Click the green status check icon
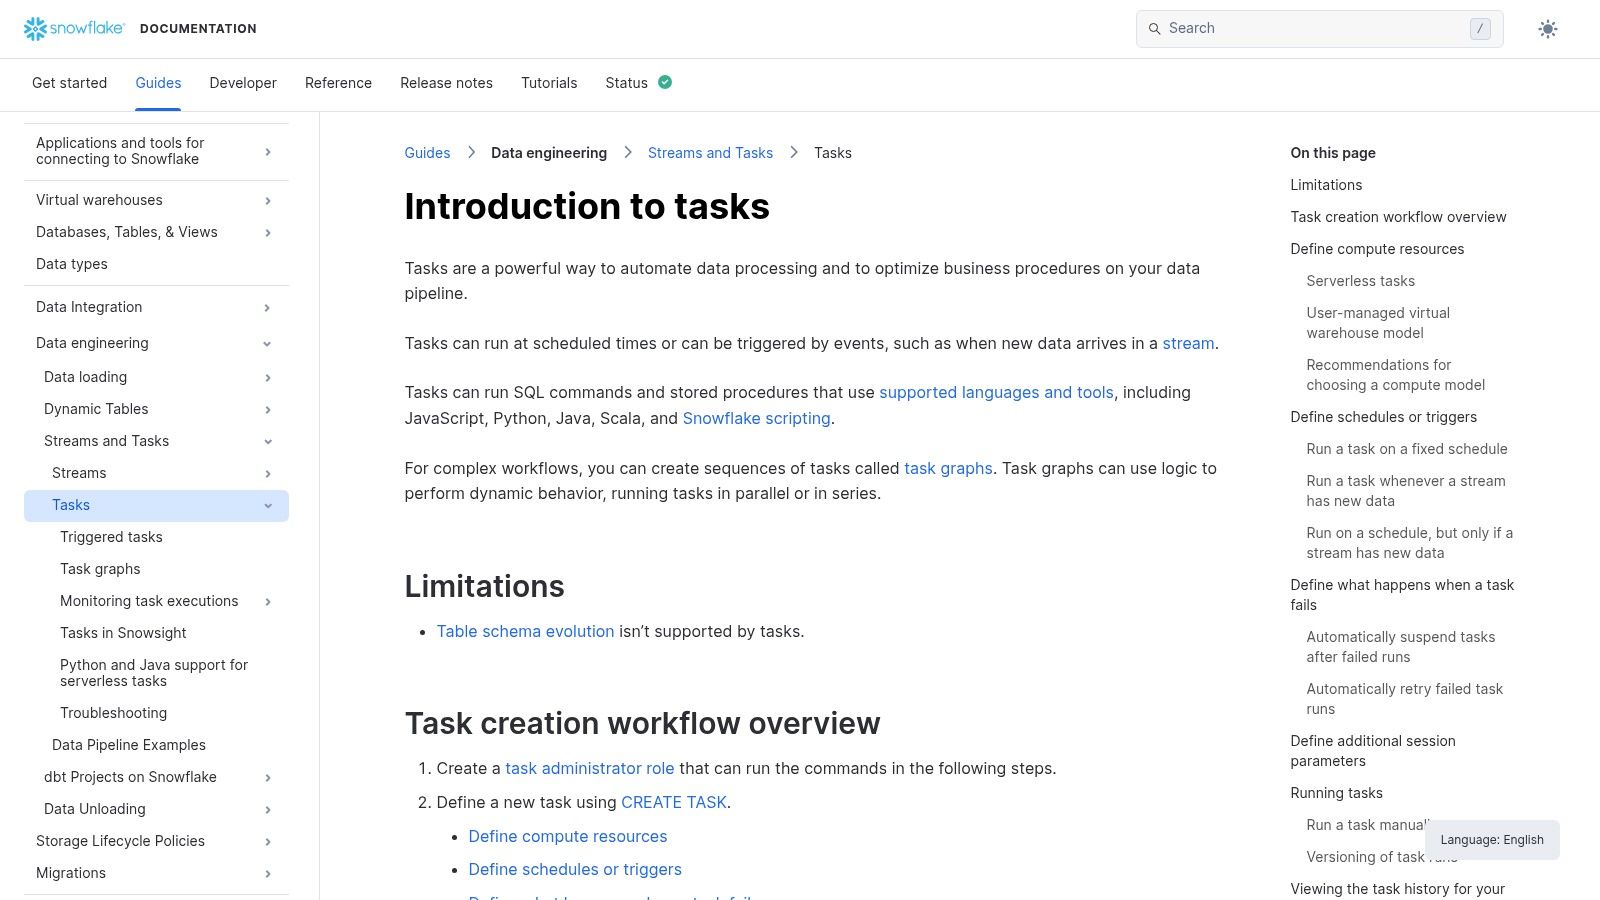This screenshot has height=900, width=1600. click(x=665, y=82)
